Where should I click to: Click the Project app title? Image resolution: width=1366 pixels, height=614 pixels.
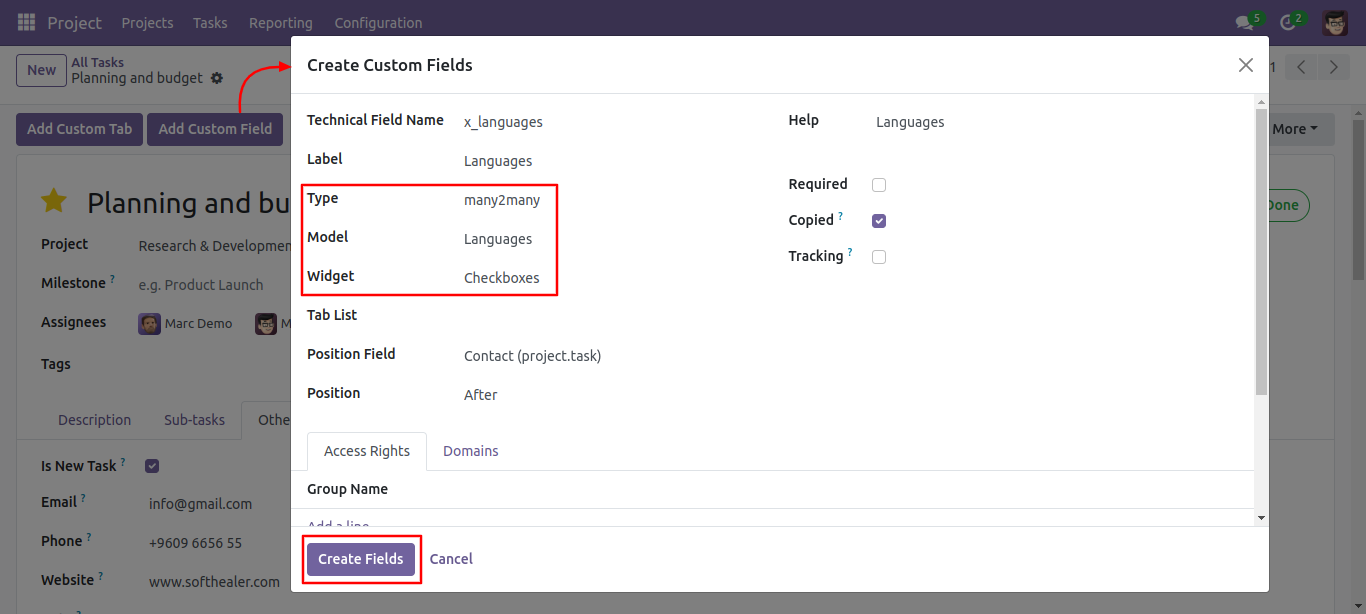pyautogui.click(x=75, y=22)
